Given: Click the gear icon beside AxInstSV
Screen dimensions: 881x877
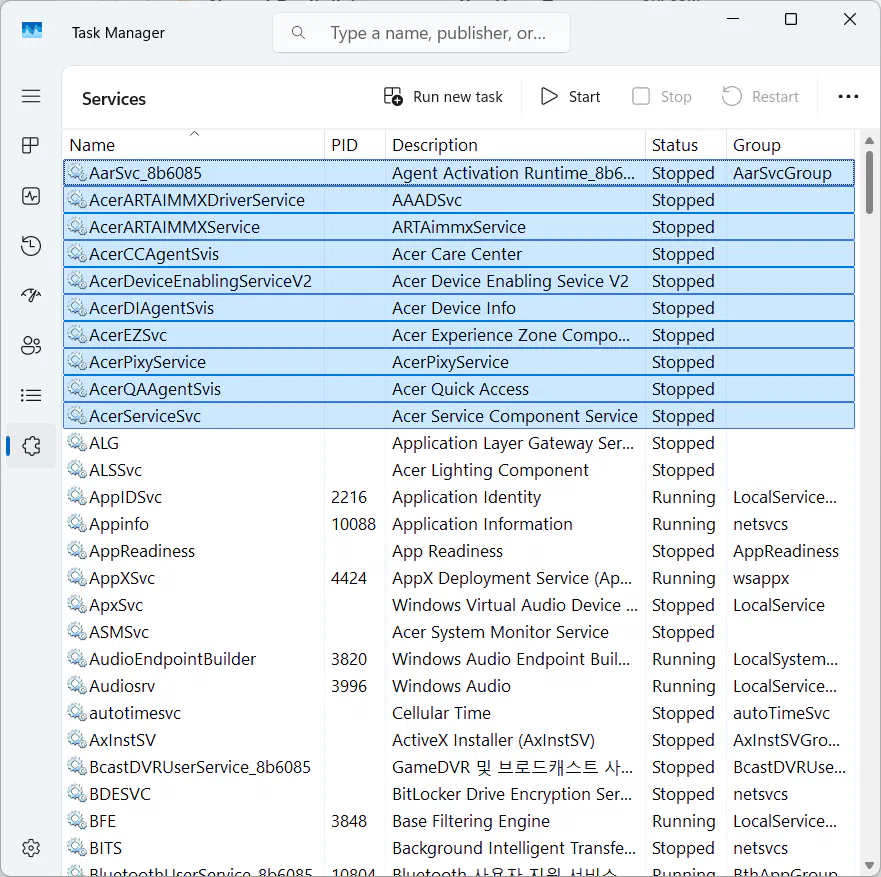Looking at the screenshot, I should [77, 739].
